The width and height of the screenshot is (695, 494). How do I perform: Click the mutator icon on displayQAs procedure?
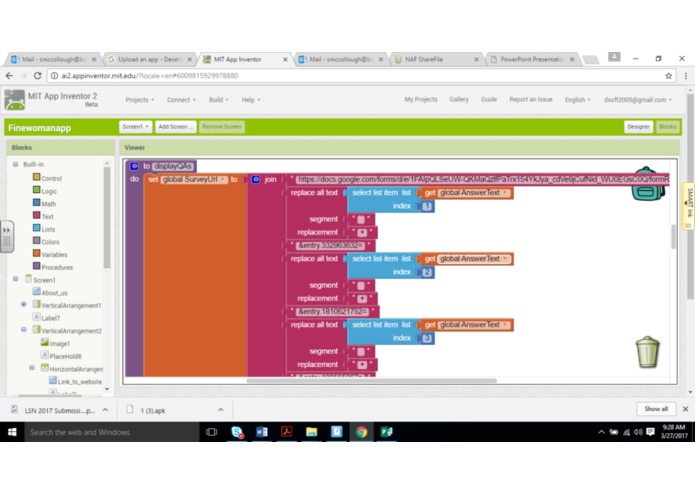pyautogui.click(x=134, y=166)
